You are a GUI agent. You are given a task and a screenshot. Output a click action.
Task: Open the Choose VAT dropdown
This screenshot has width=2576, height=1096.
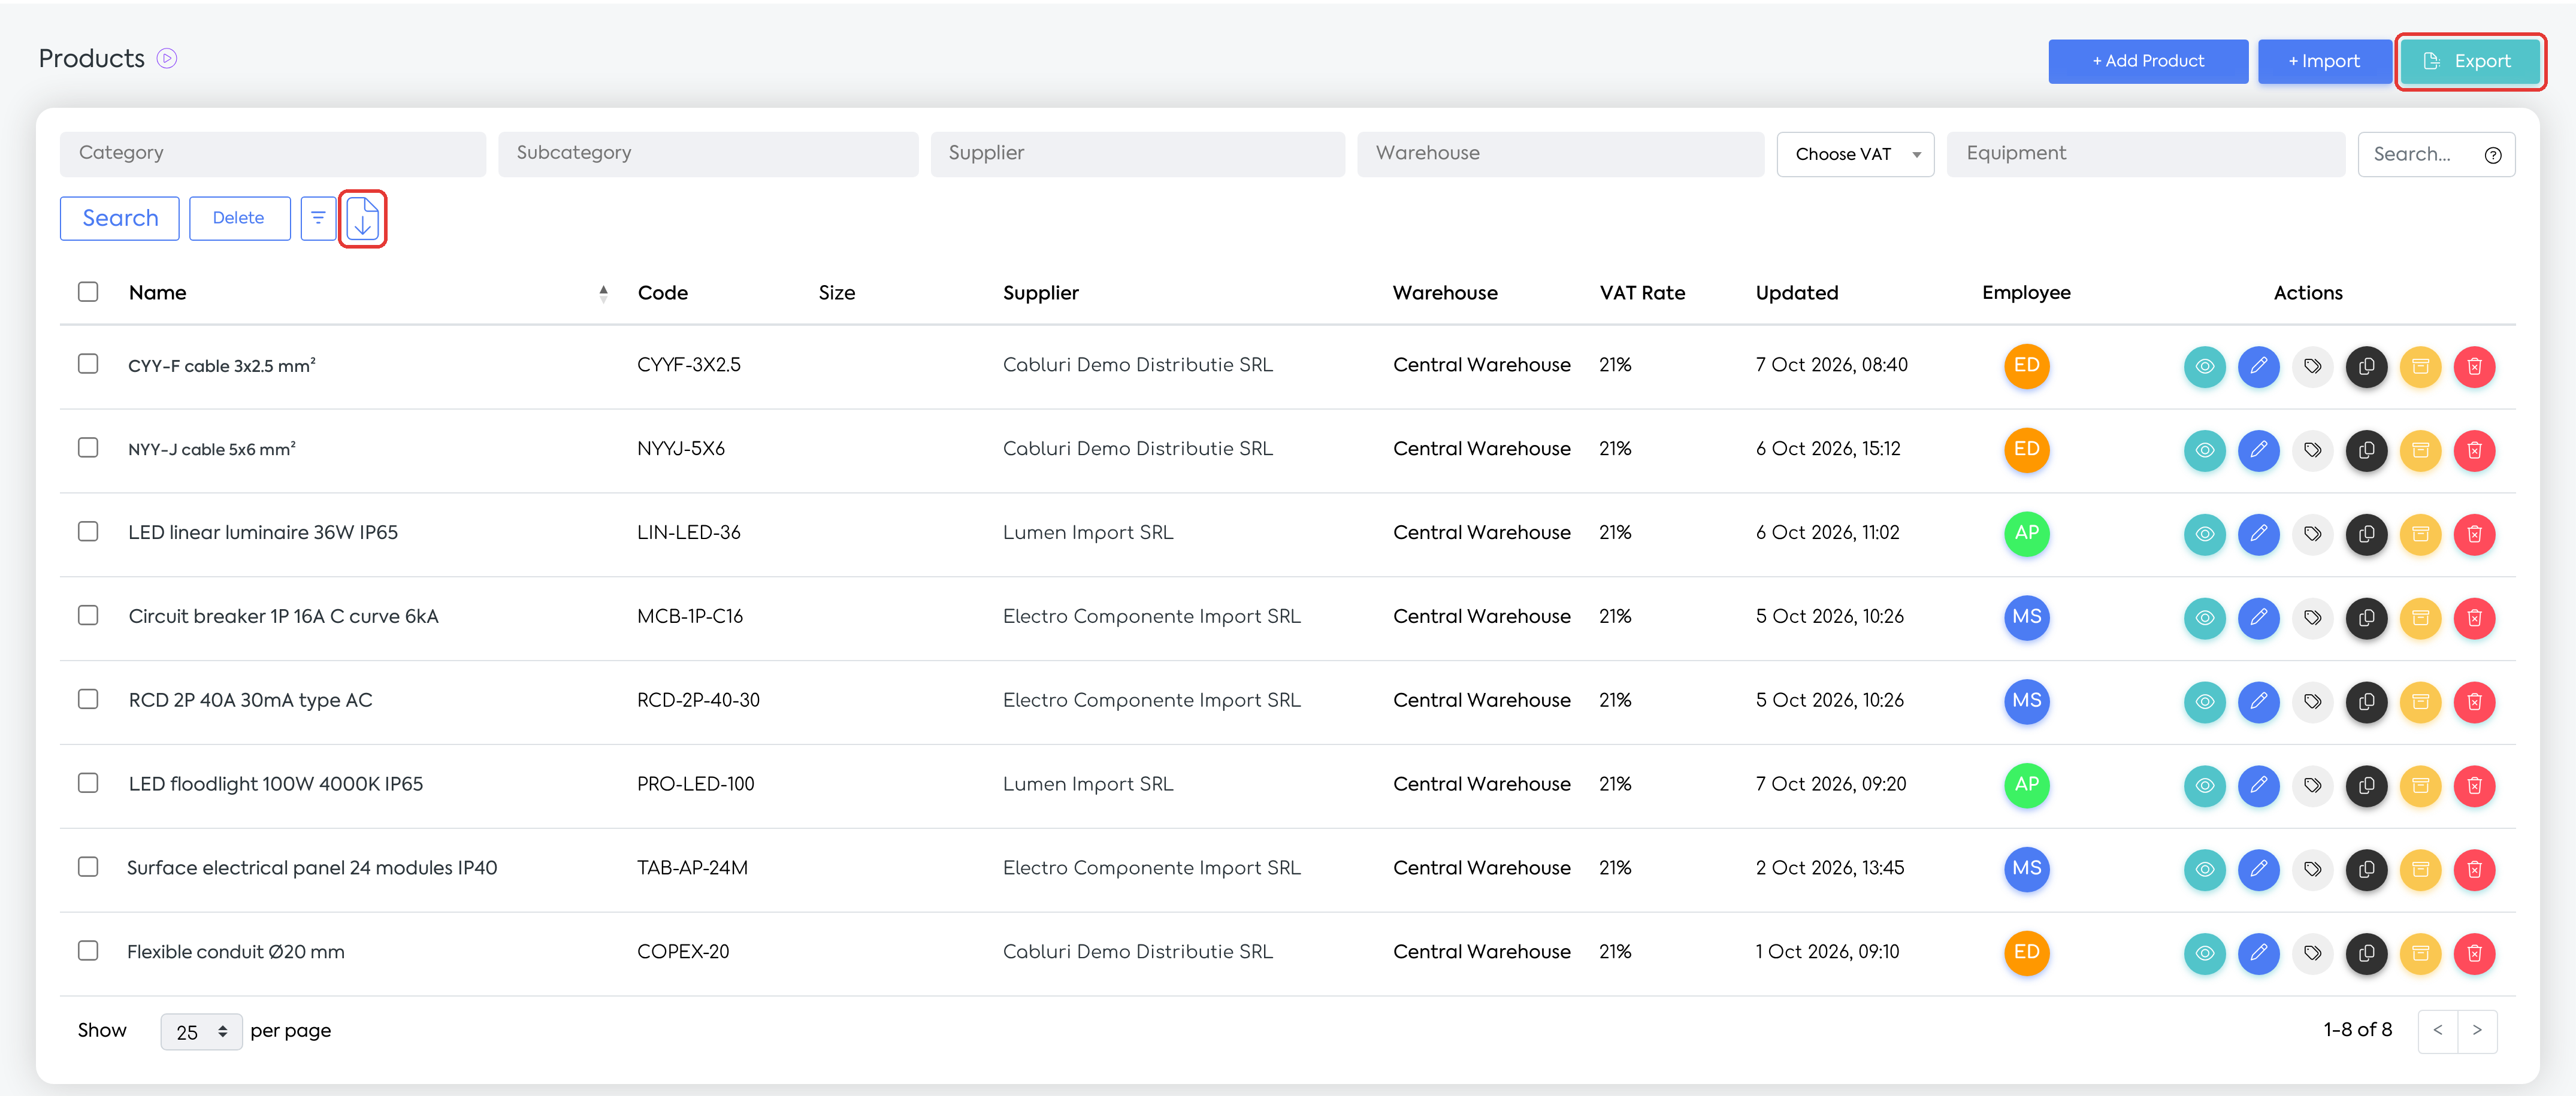1855,154
